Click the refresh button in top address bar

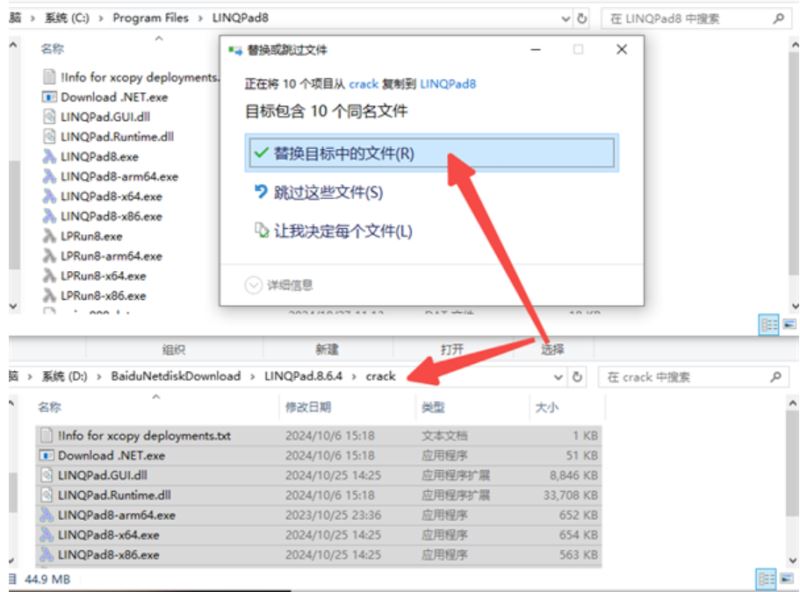(581, 18)
